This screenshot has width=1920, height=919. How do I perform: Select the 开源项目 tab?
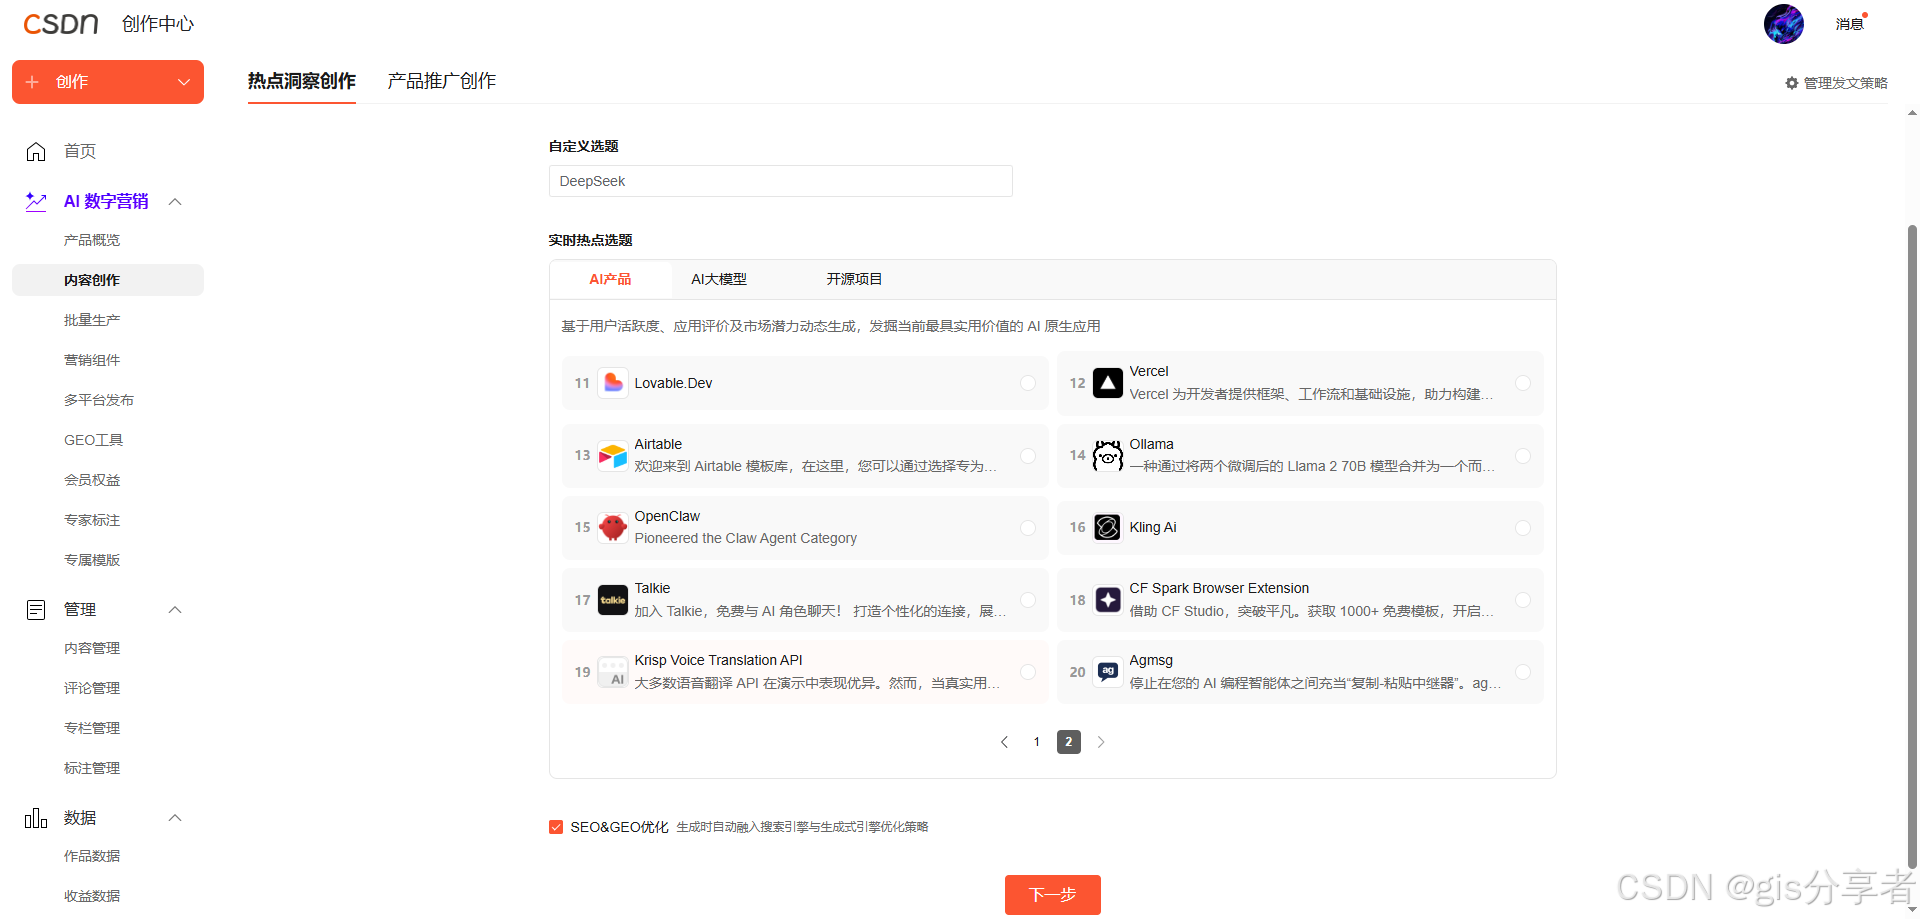coord(854,279)
